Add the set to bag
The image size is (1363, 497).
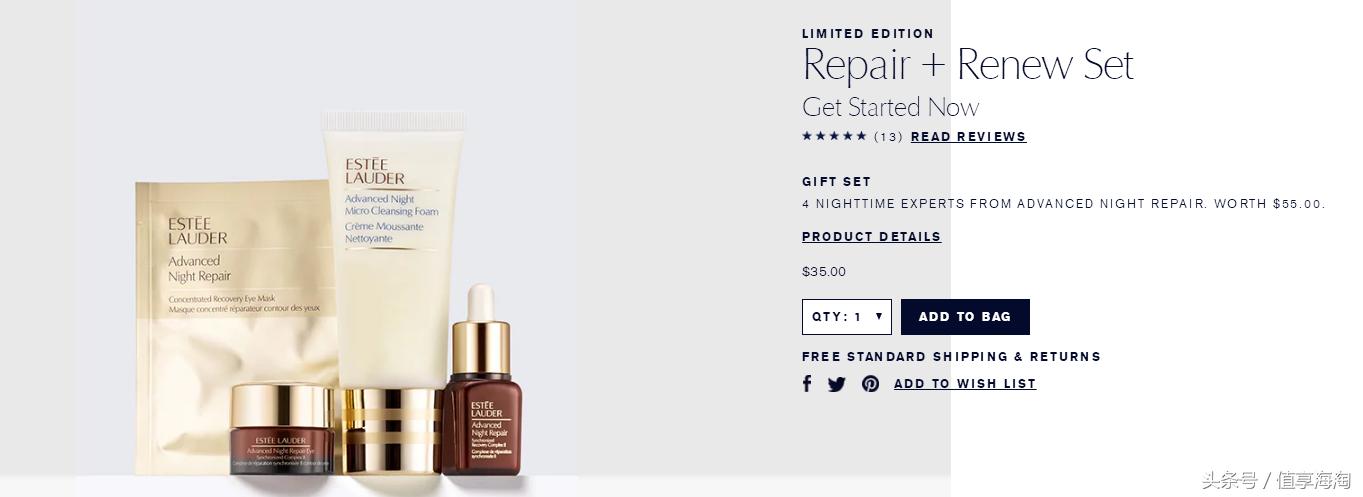965,317
